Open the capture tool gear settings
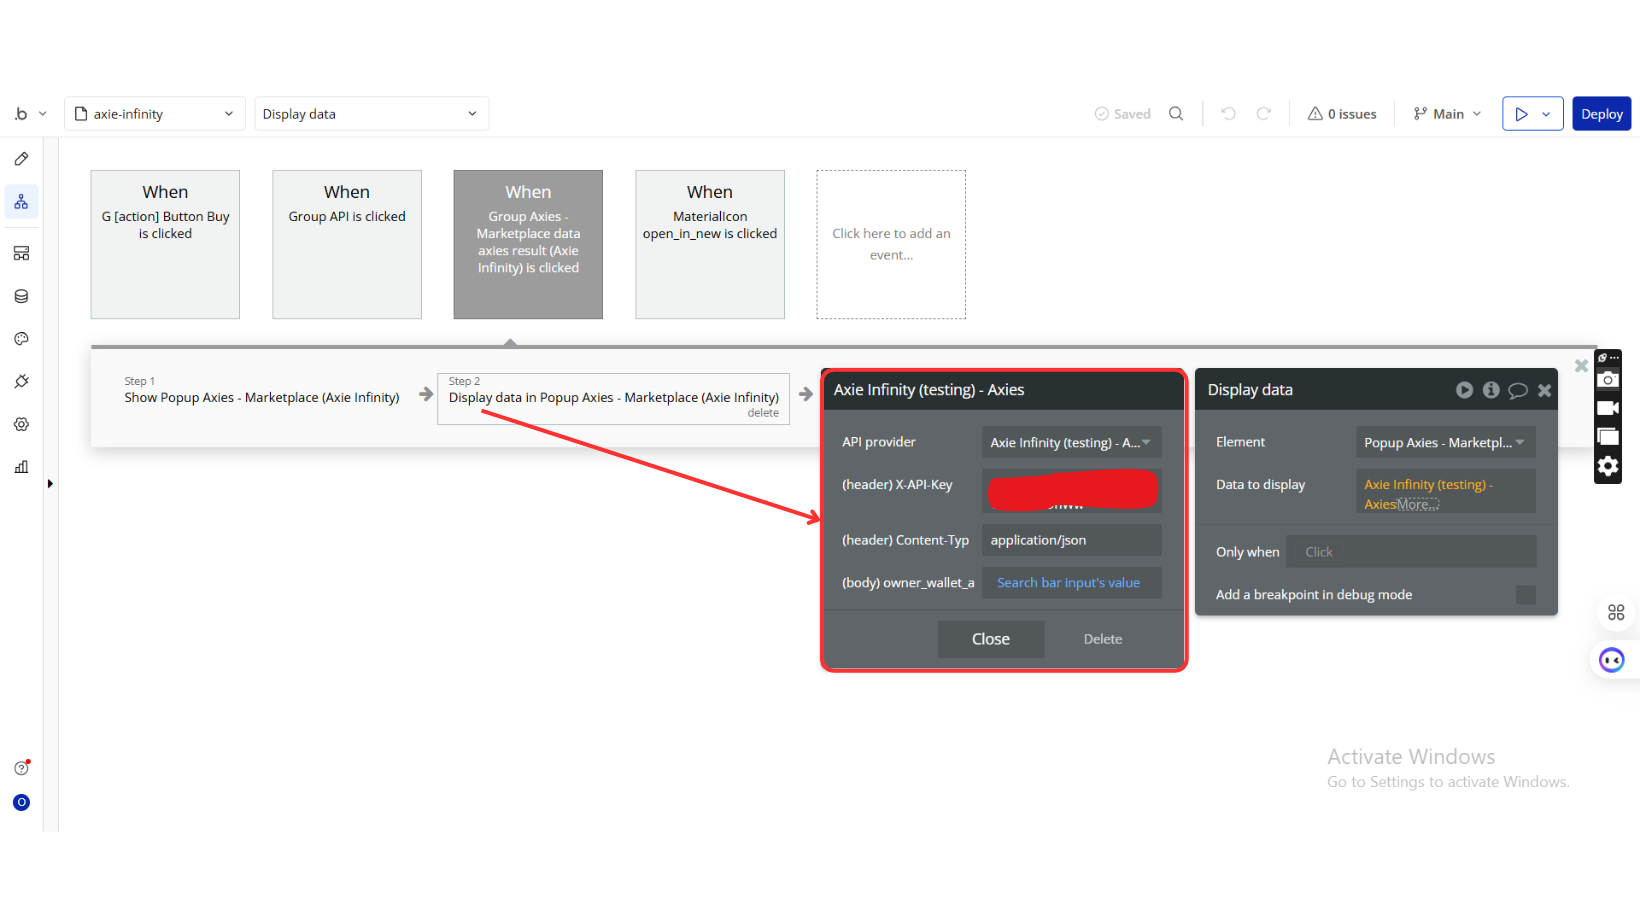The image size is (1640, 924). pyautogui.click(x=1608, y=466)
